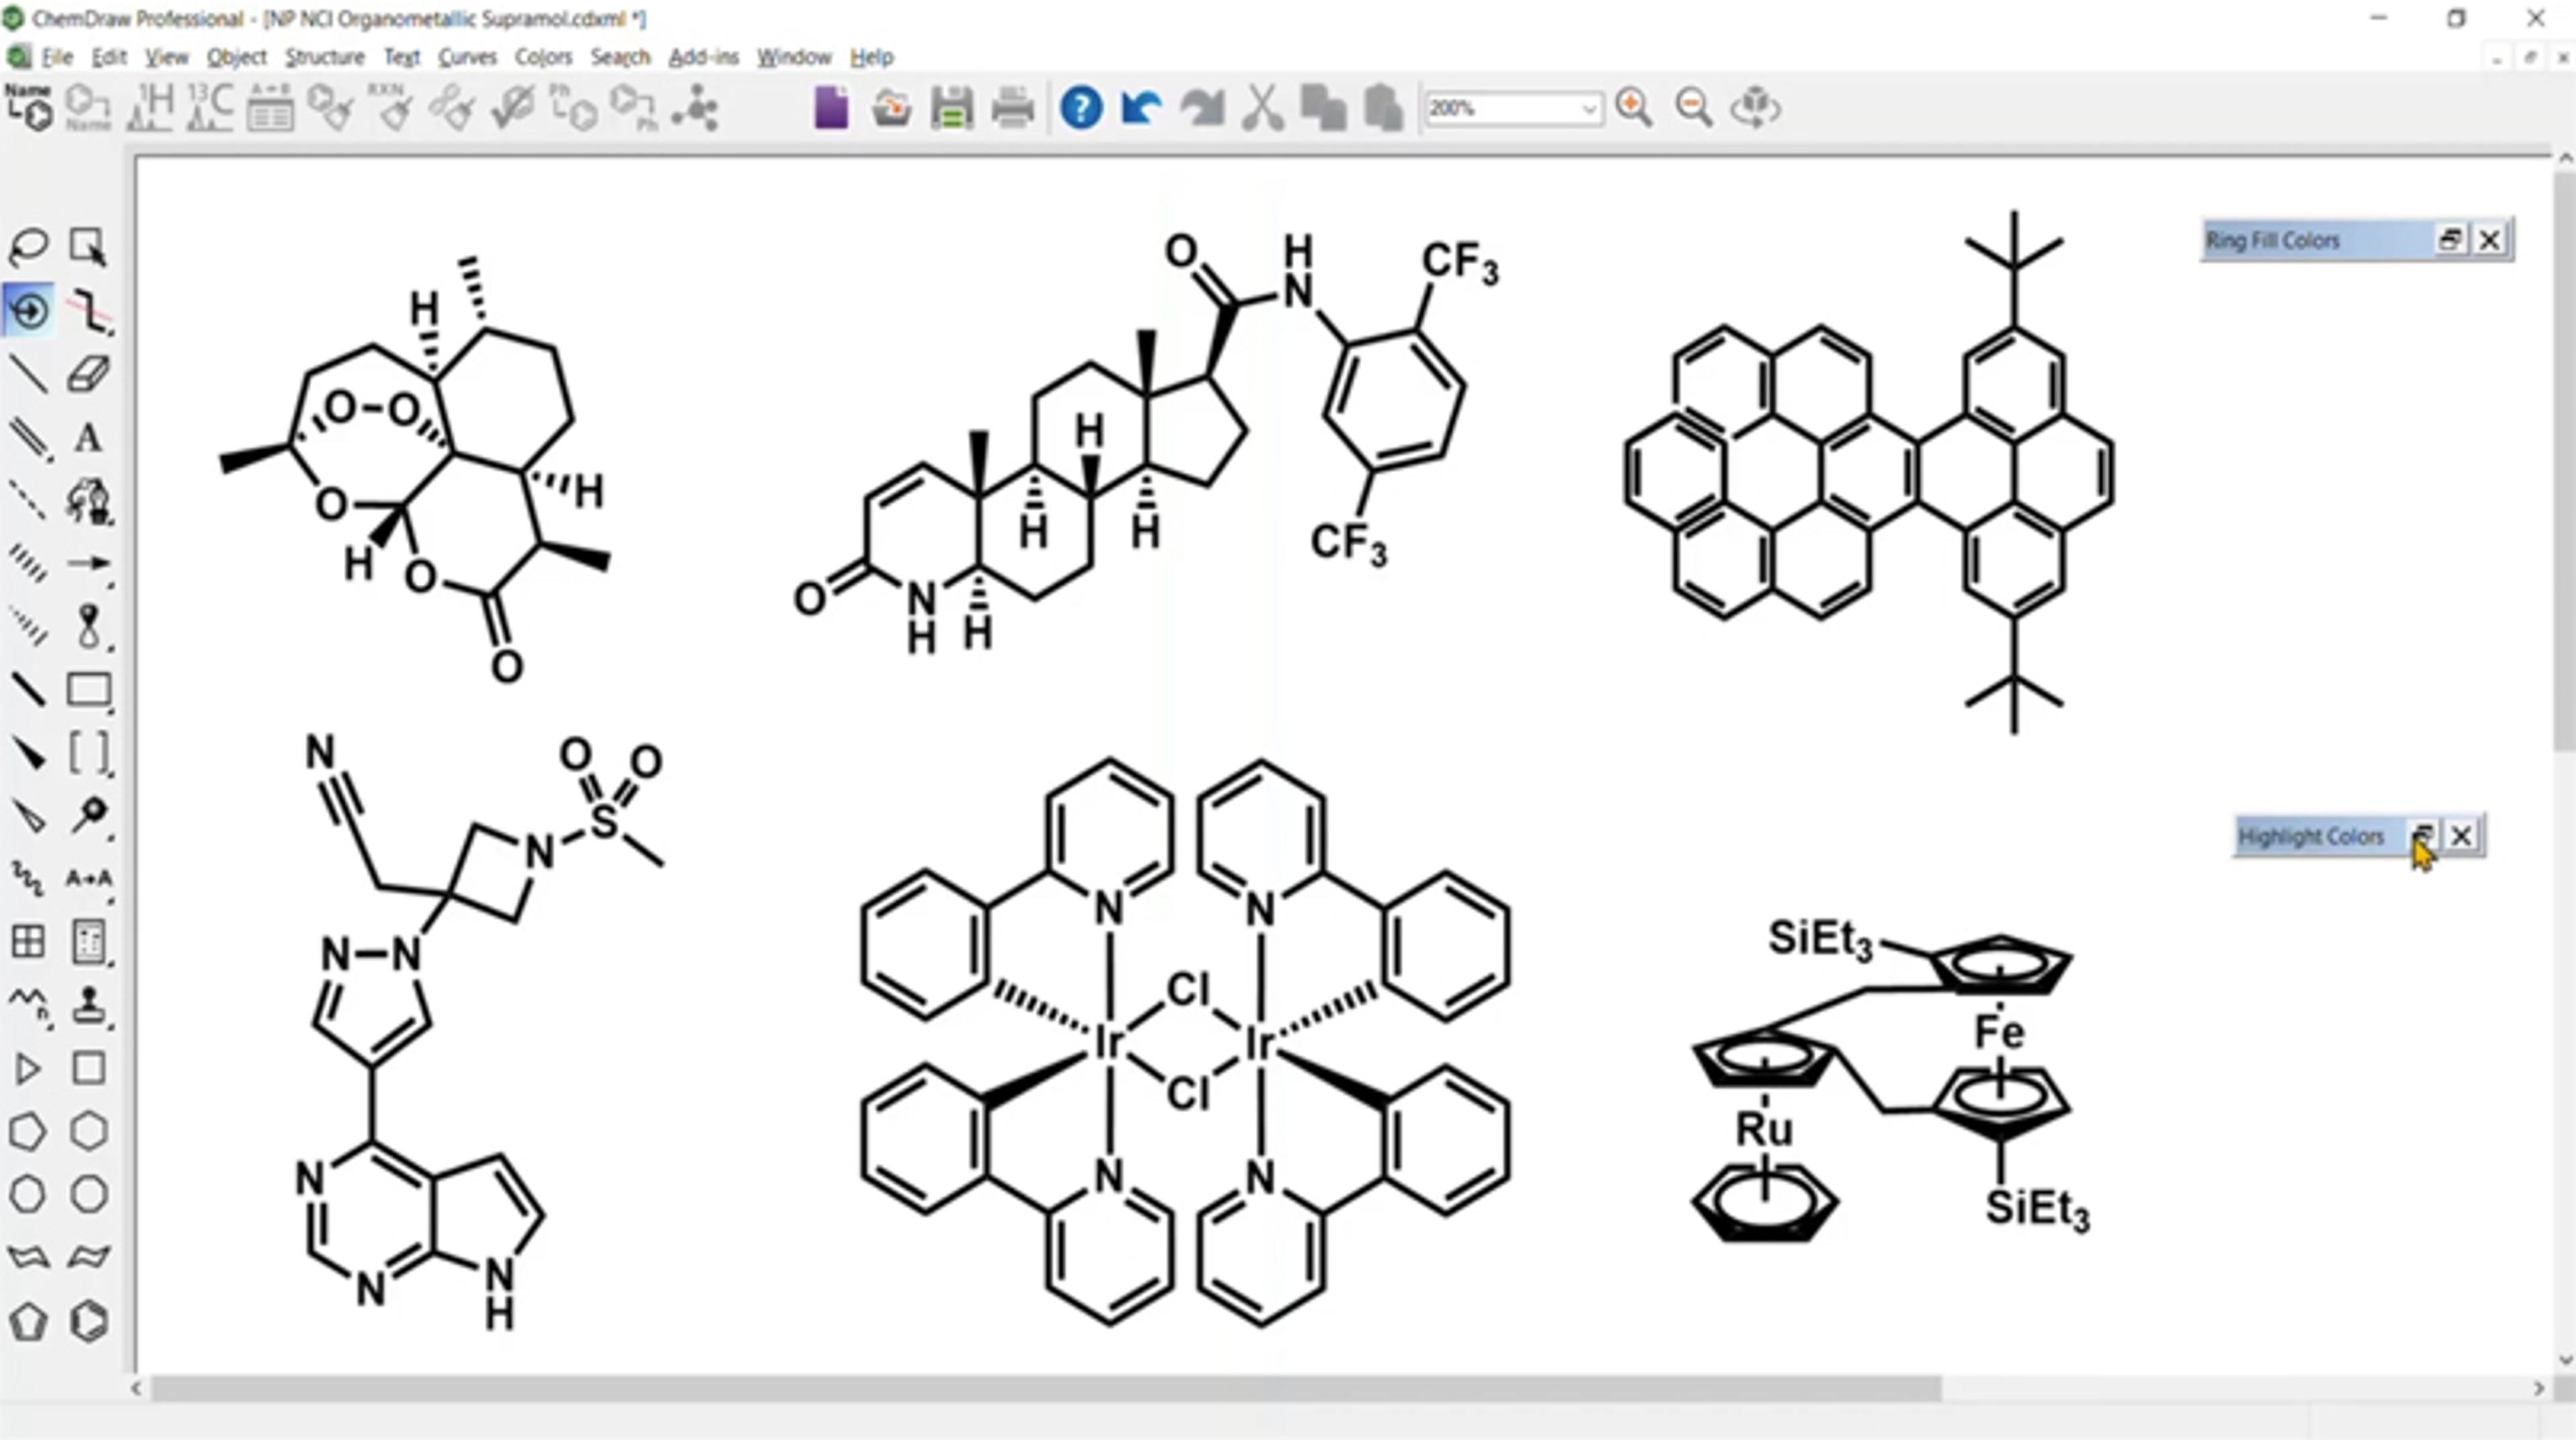Click the Save document icon
Screen dimensions: 2576x1440
tap(951, 108)
